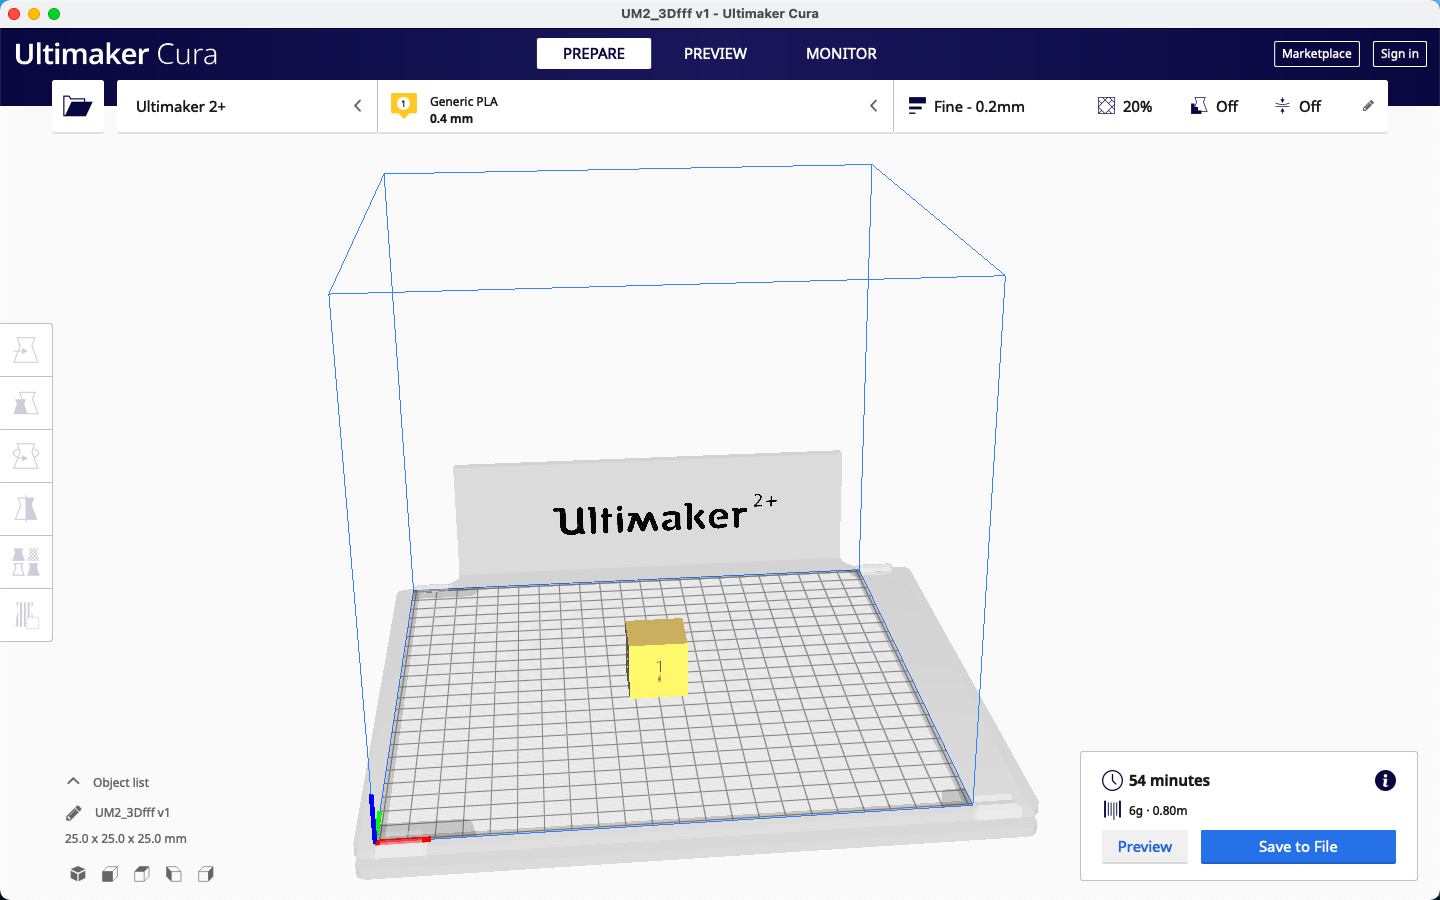Screen dimensions: 1440x900
Task: Switch to top view icon
Action: [x=142, y=874]
